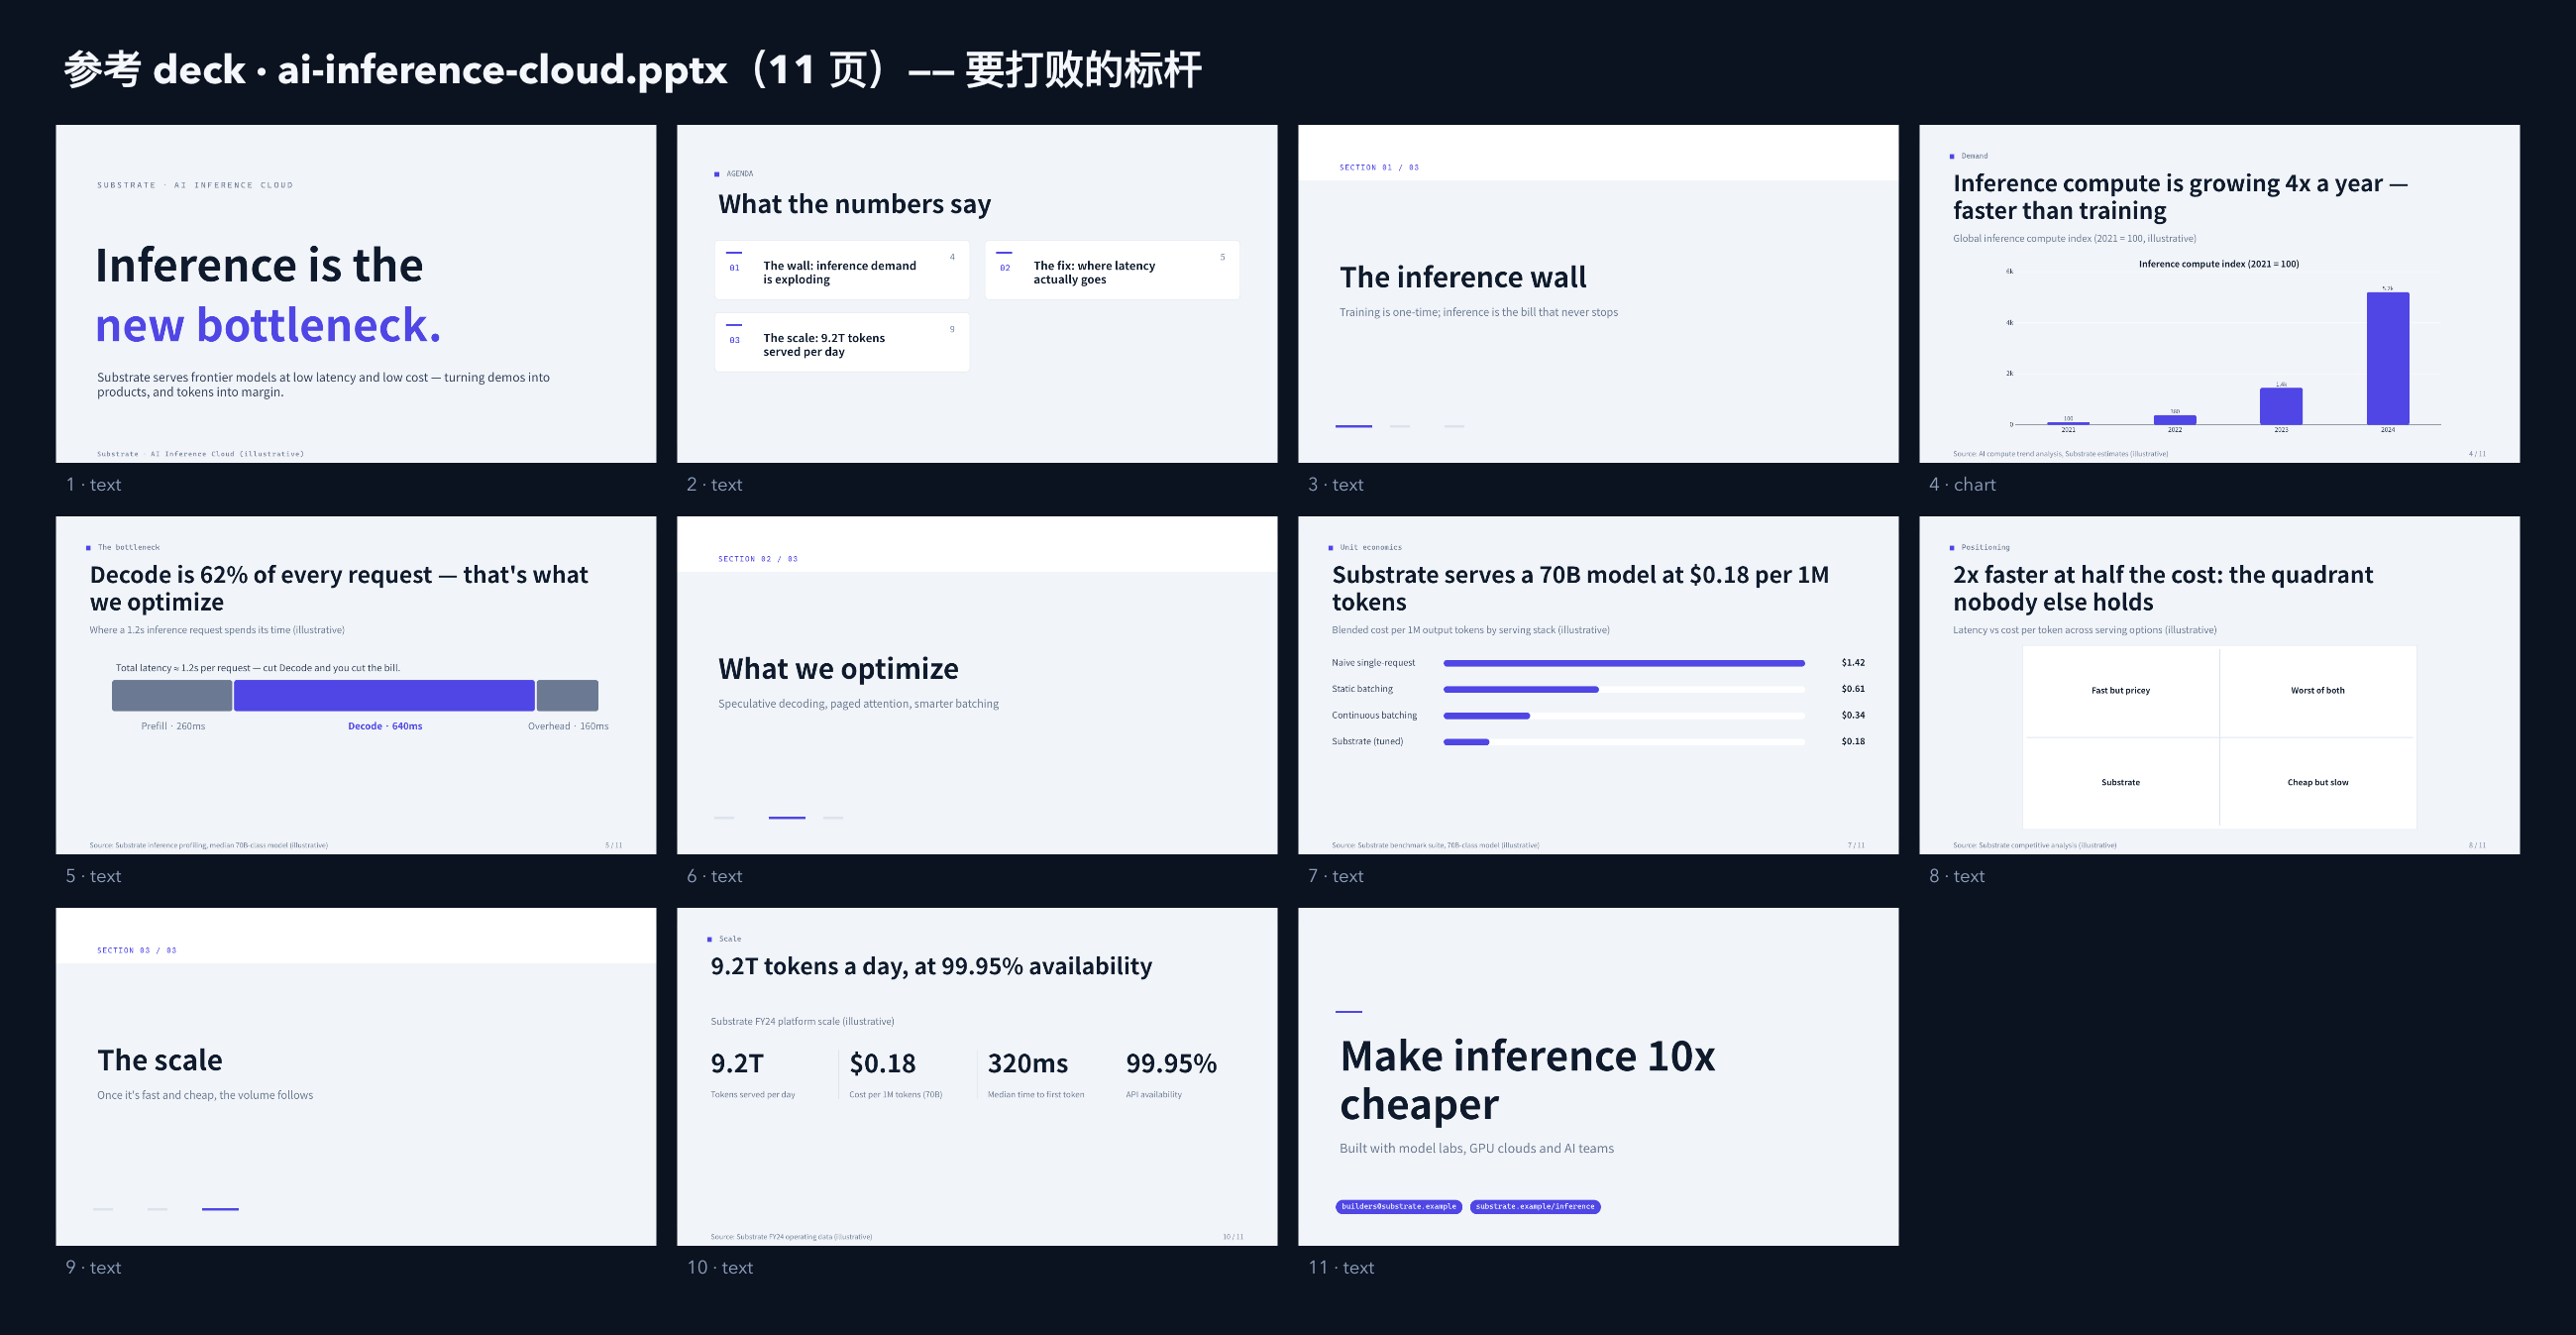Click the '5 · text' slide label
This screenshot has height=1335, width=2576.
(93, 876)
